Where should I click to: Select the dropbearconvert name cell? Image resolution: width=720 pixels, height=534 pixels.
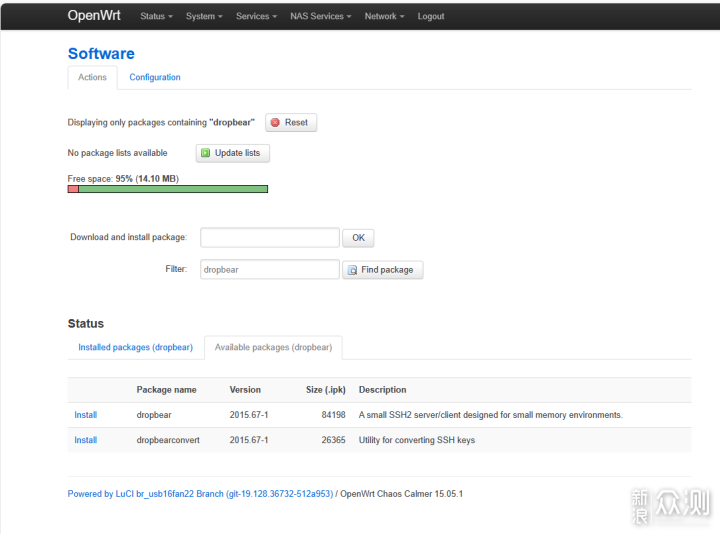coord(168,440)
